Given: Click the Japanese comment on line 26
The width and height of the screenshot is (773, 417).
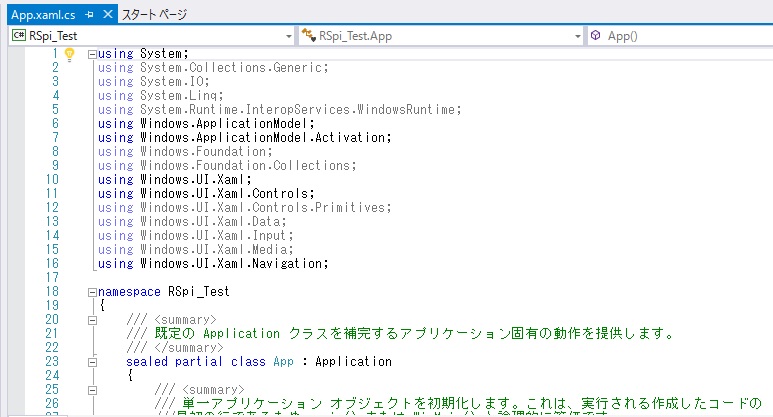Looking at the screenshot, I should point(458,404).
